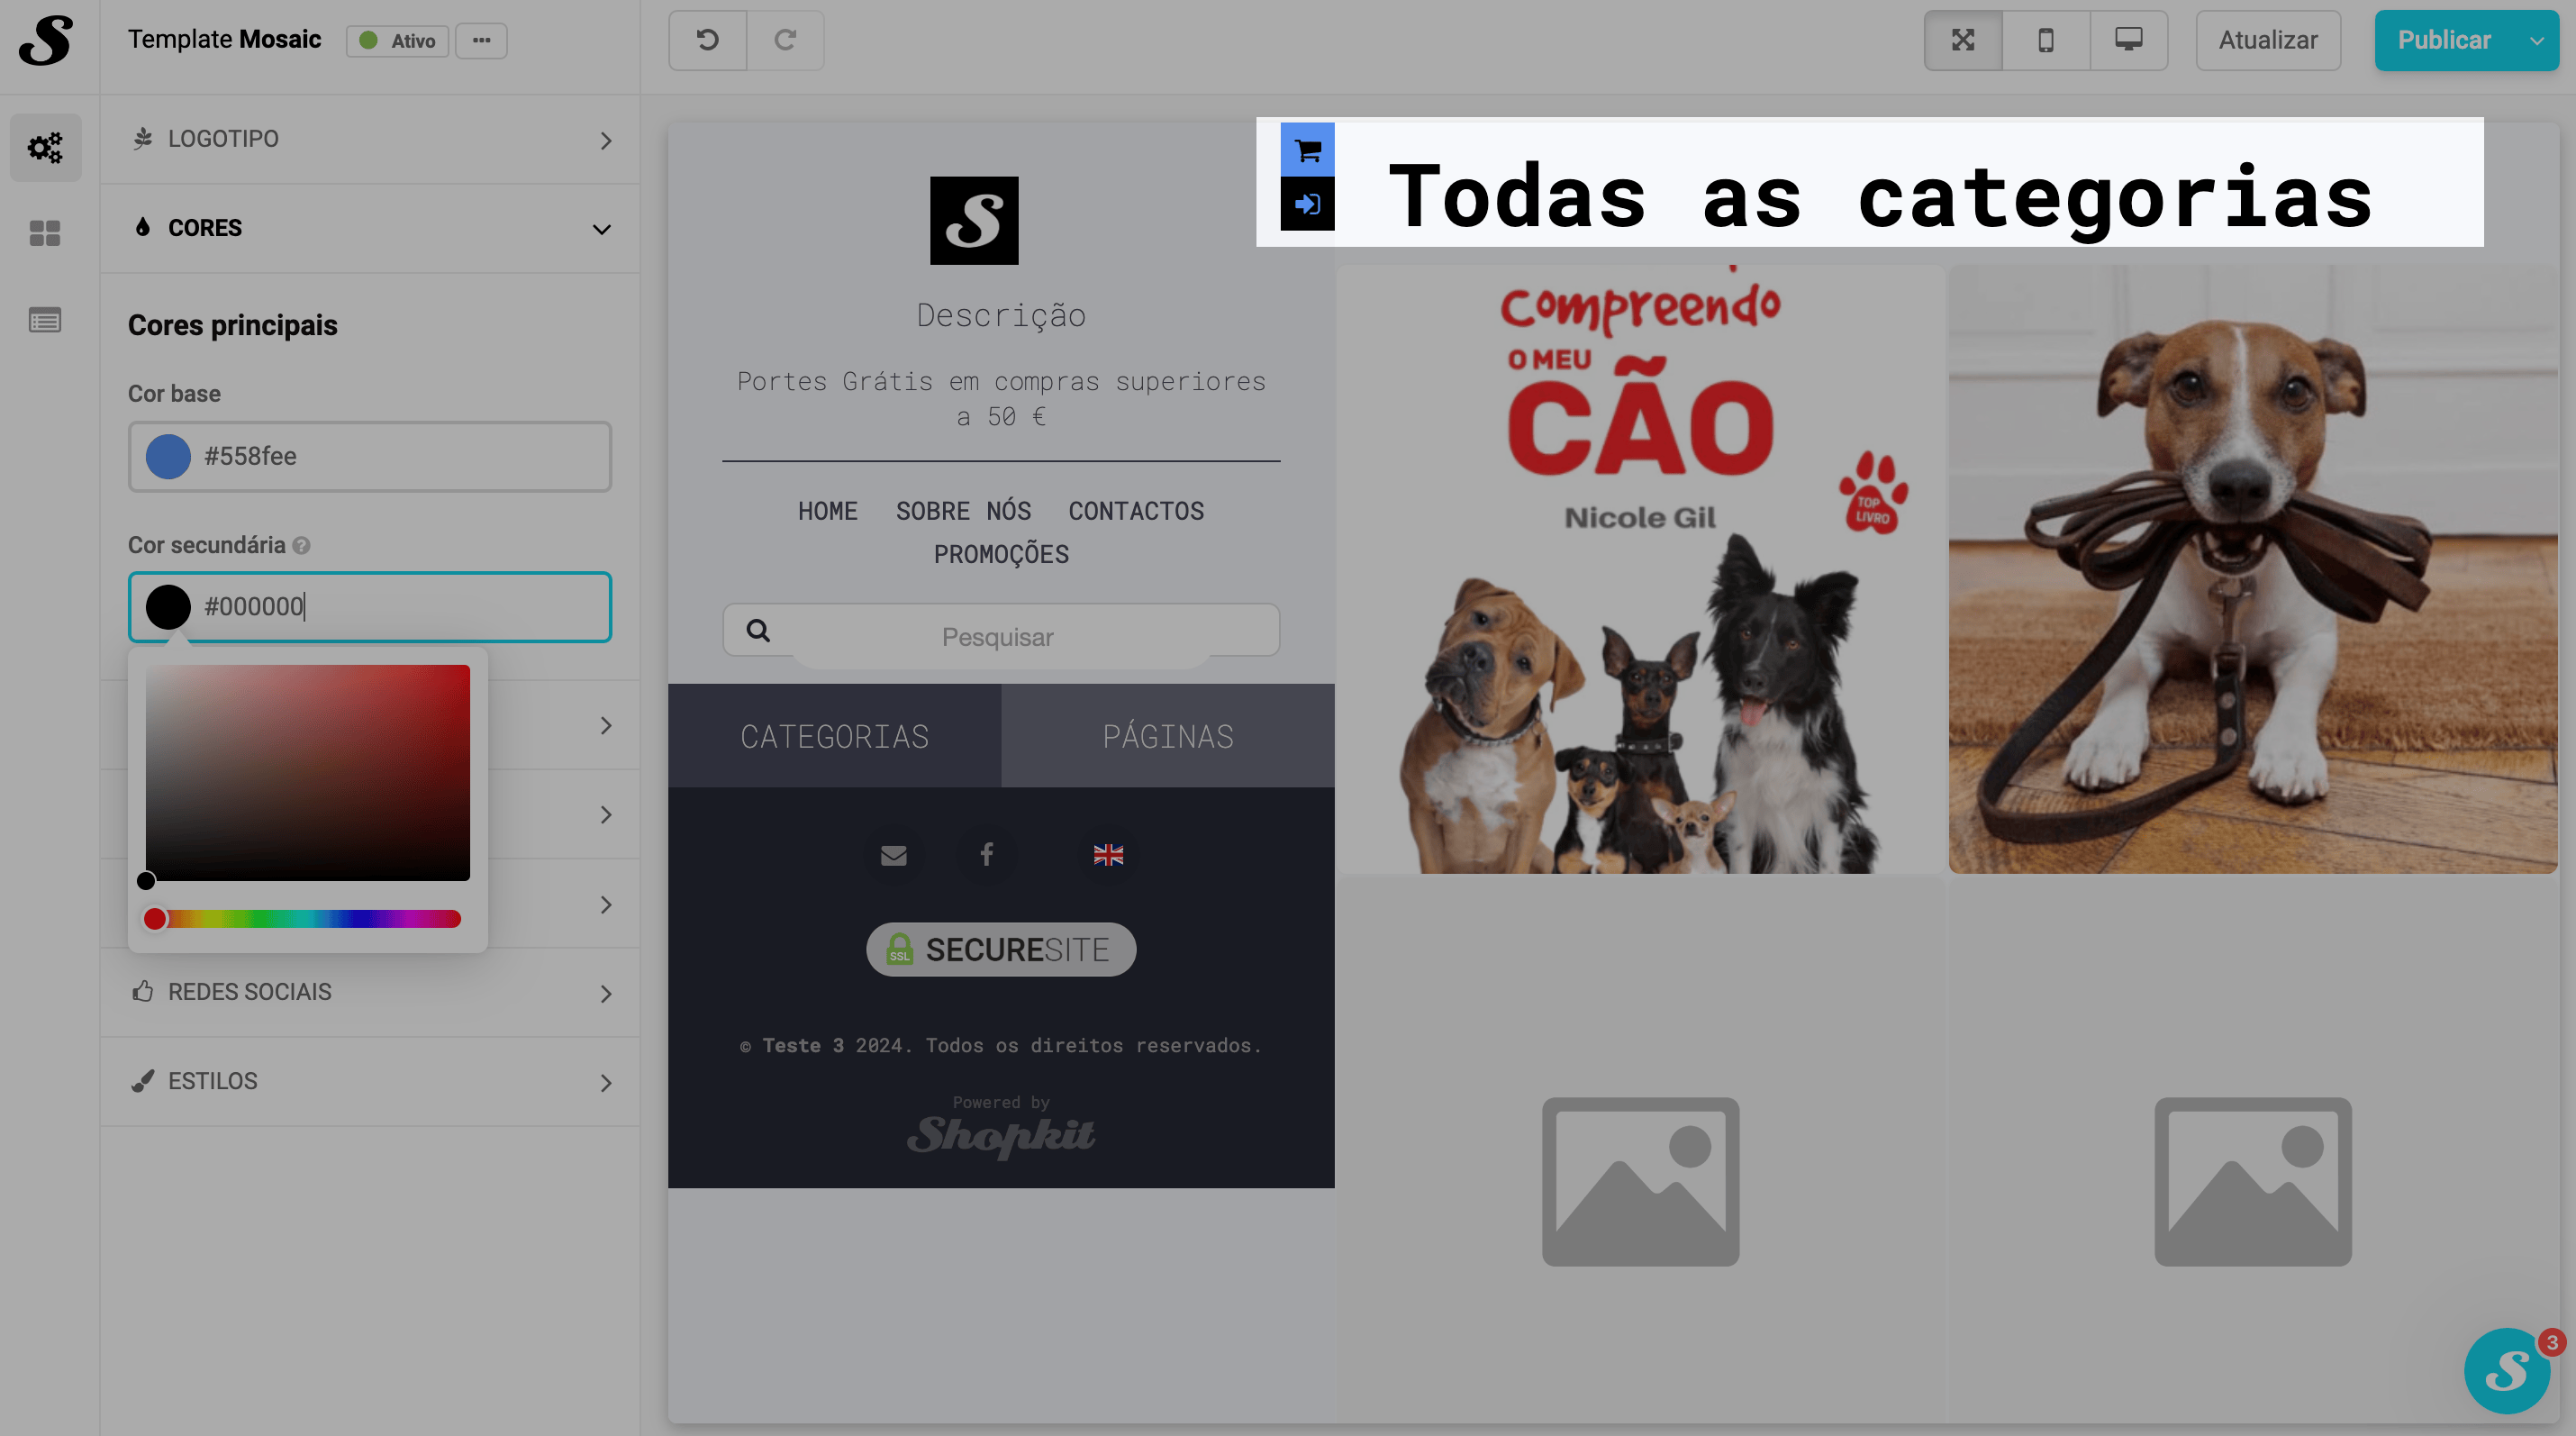
Task: Select the PÁGINAS tab in preview
Action: click(x=1167, y=736)
